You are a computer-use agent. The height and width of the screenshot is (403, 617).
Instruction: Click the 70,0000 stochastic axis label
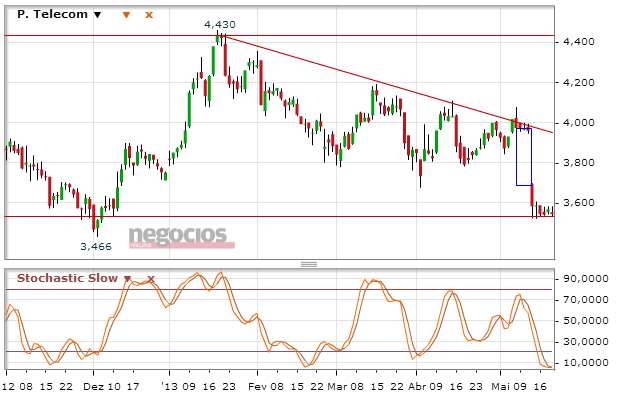click(586, 300)
